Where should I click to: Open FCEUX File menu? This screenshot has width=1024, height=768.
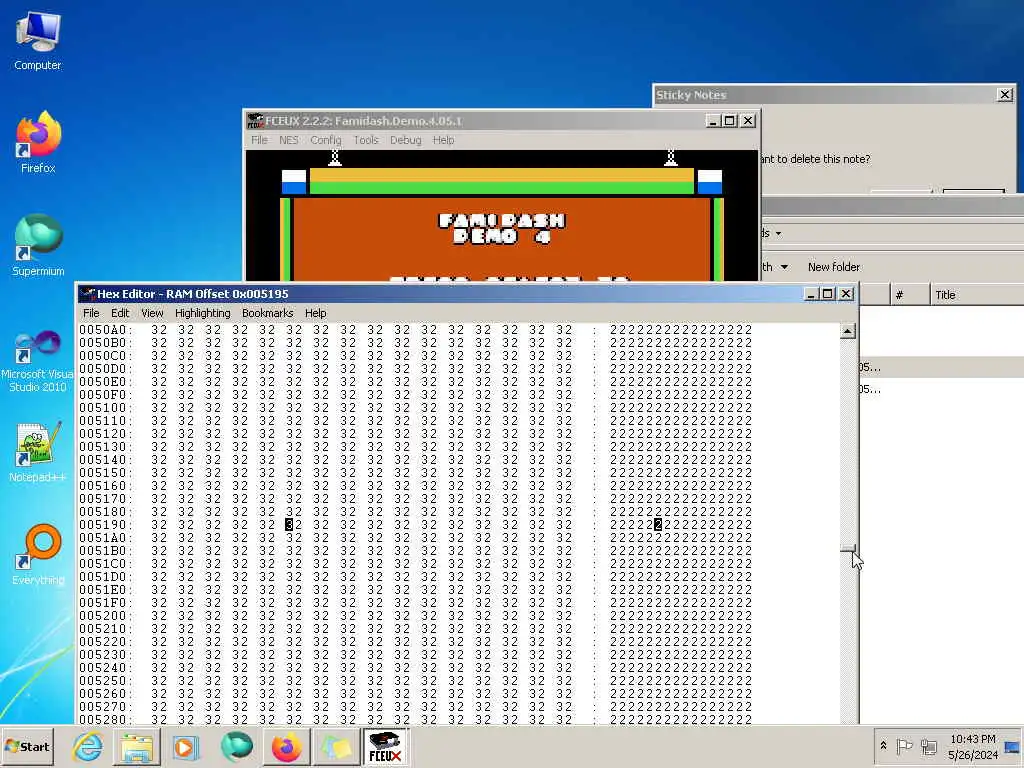point(259,140)
